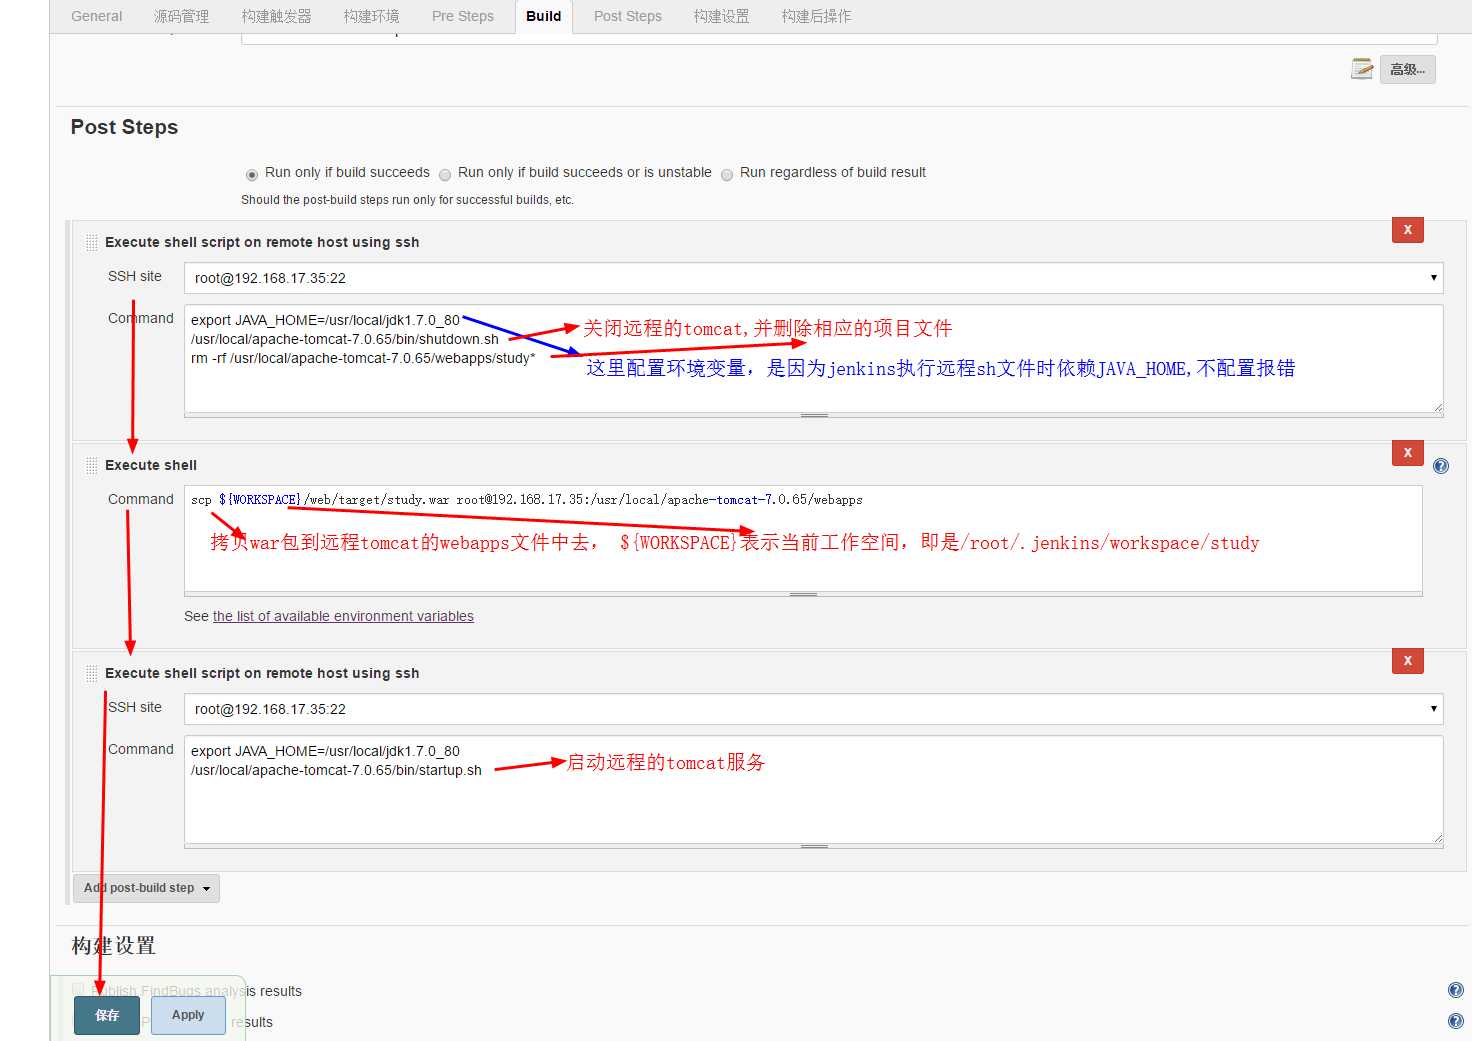
Task: Click the resize bar under the scp command box
Action: (x=803, y=594)
